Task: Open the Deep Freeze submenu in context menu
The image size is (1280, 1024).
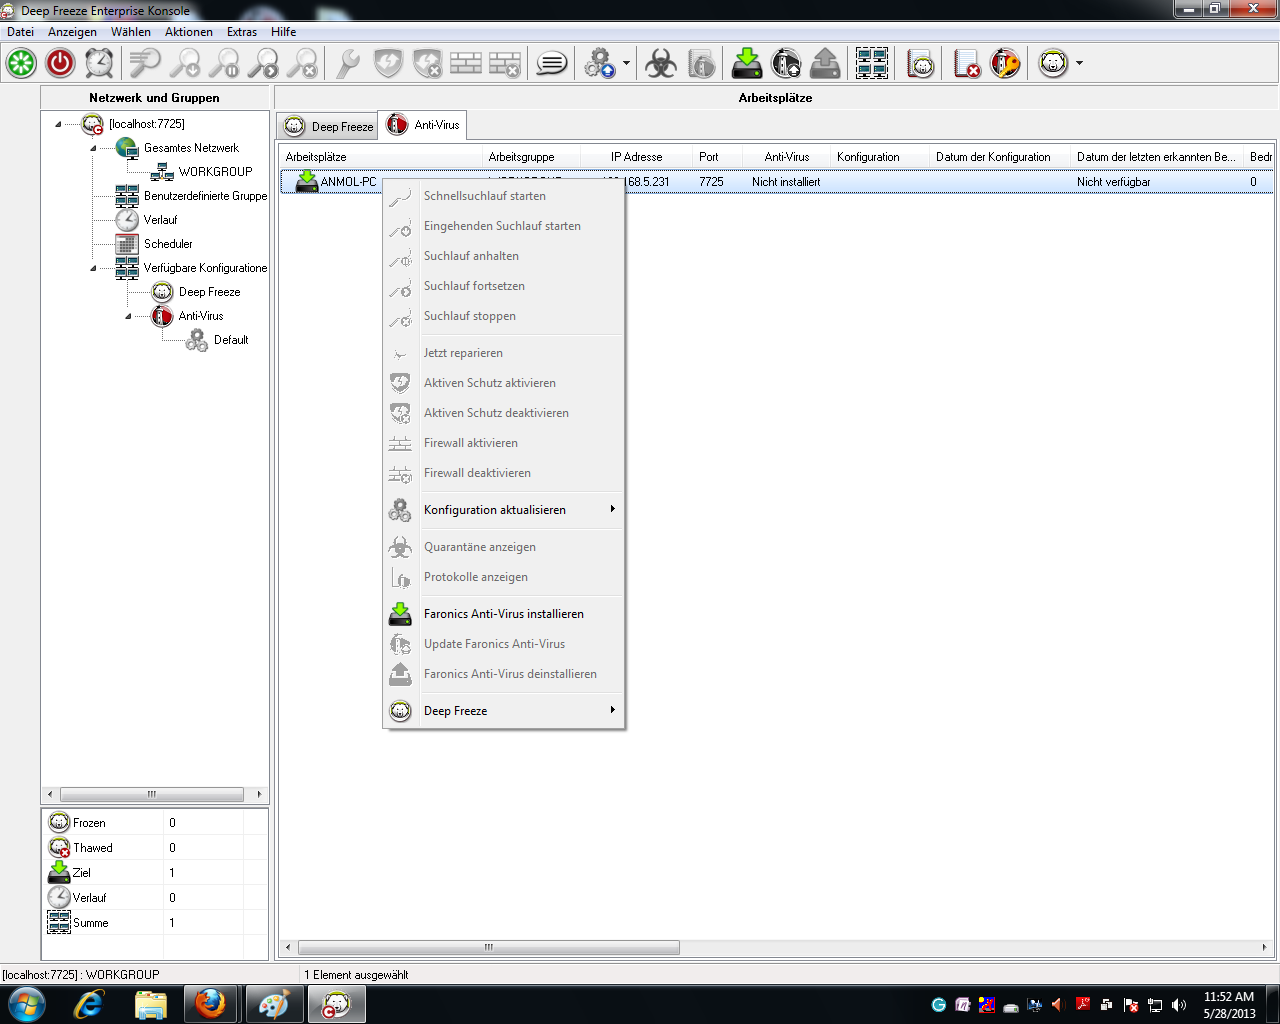Action: pos(504,711)
